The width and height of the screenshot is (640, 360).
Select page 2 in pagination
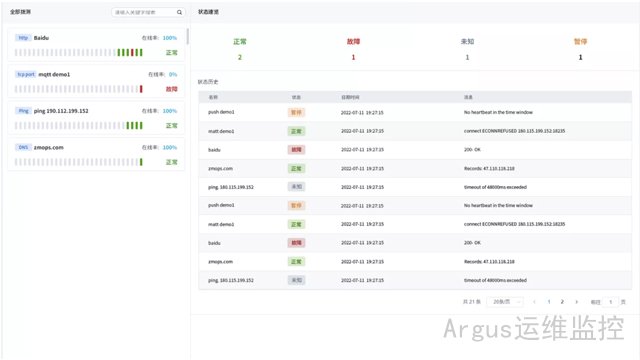(562, 302)
